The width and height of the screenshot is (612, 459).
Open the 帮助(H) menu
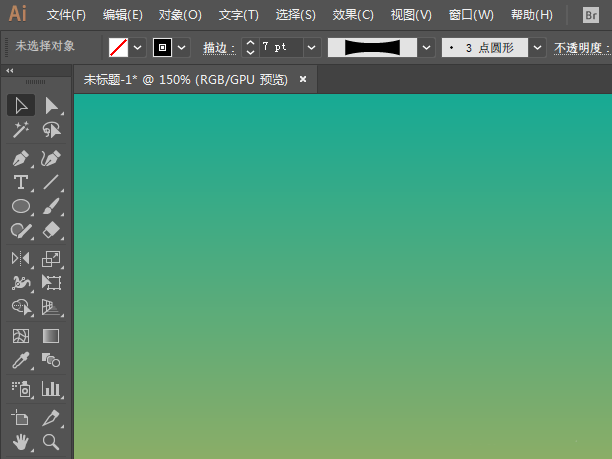click(532, 15)
